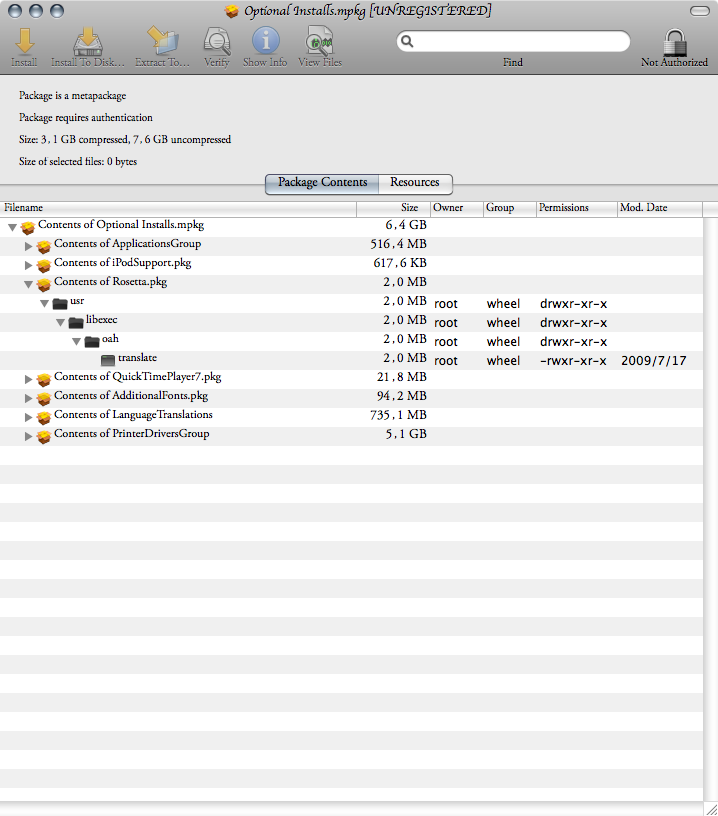
Task: Switch to the Resources tab
Action: click(x=415, y=183)
